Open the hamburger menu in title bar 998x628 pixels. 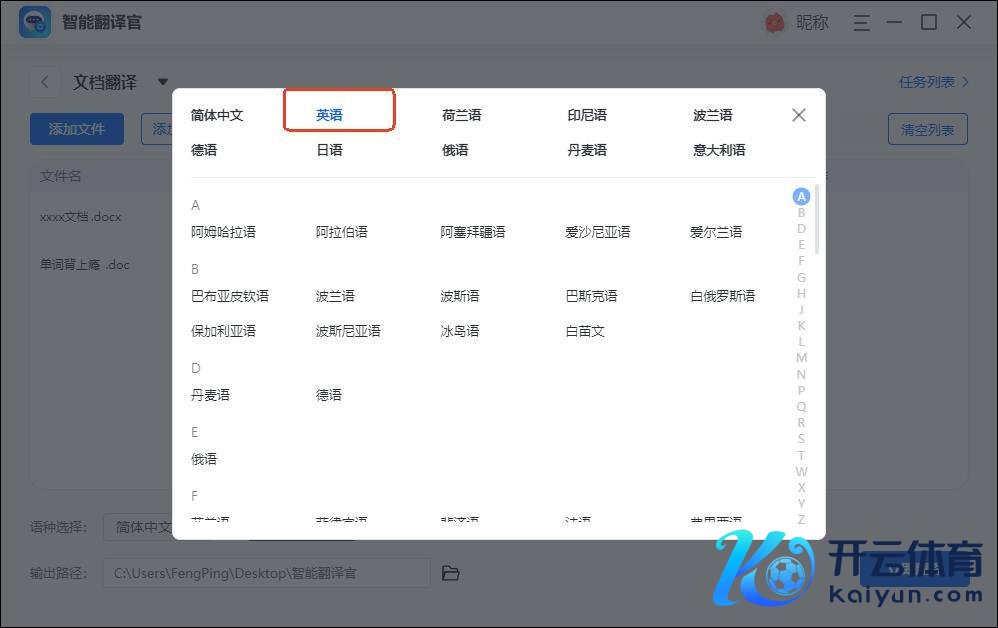pos(862,22)
